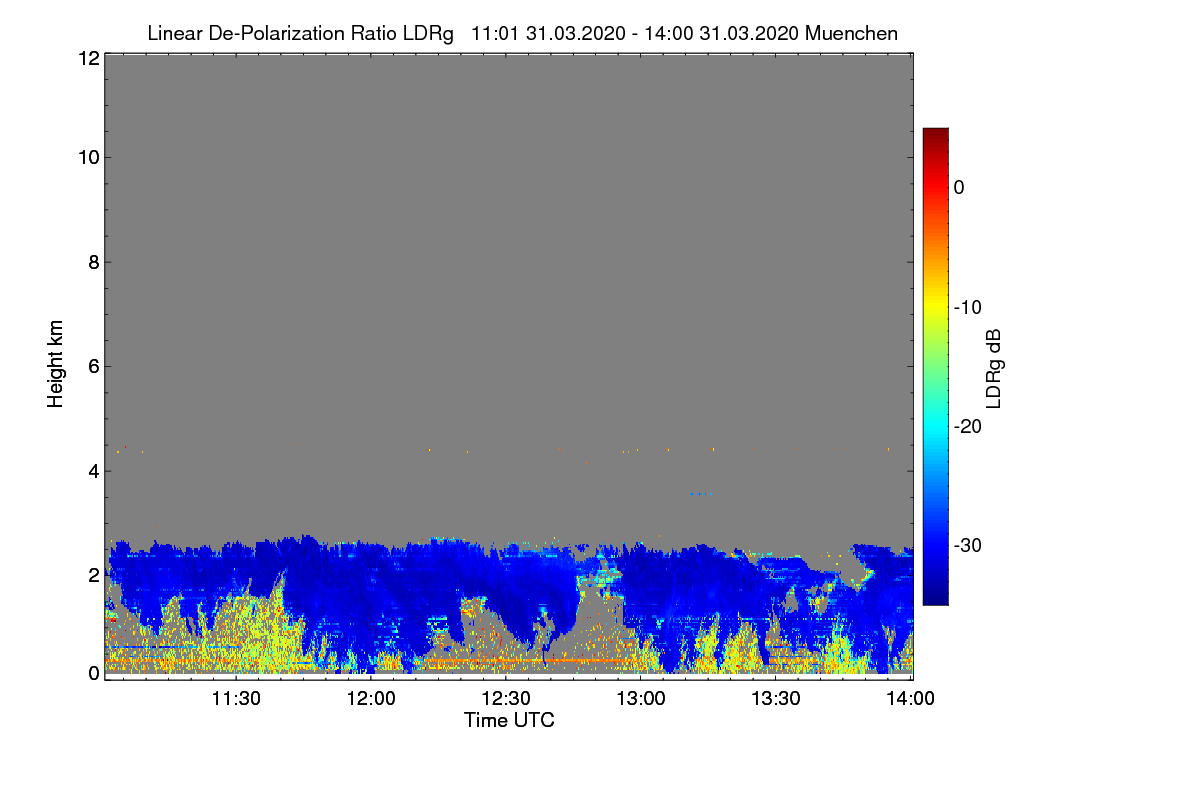Click the station name 'Muenchen'
This screenshot has width=1200, height=800.
click(851, 33)
